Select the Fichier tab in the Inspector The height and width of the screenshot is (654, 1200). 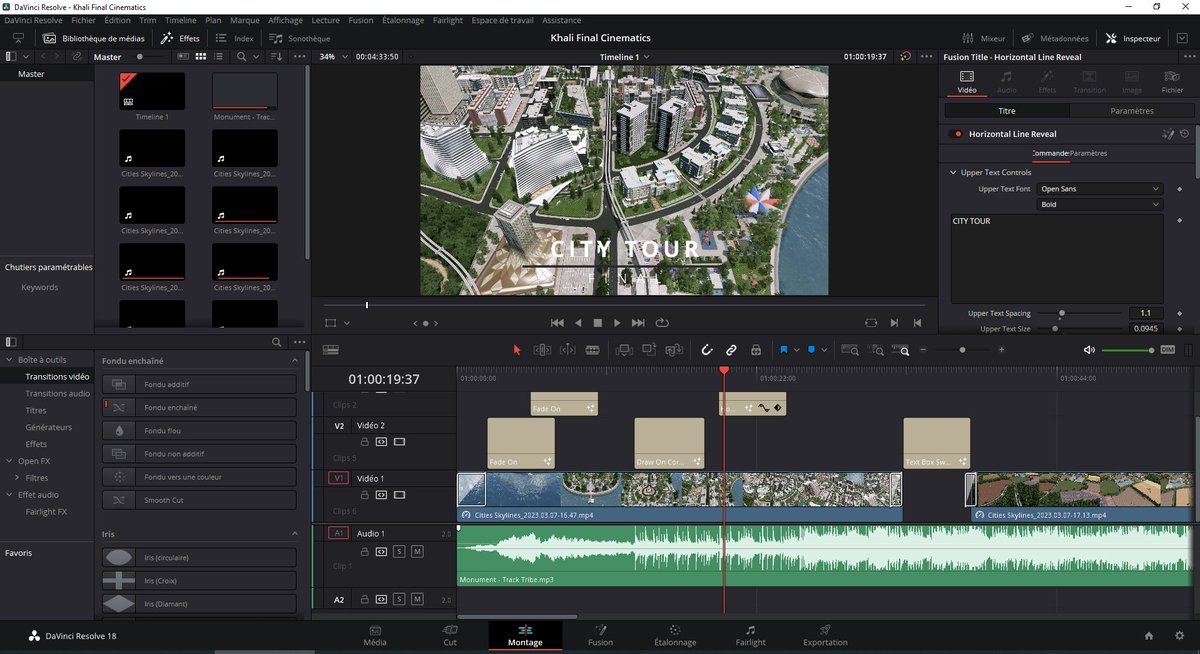[1172, 81]
